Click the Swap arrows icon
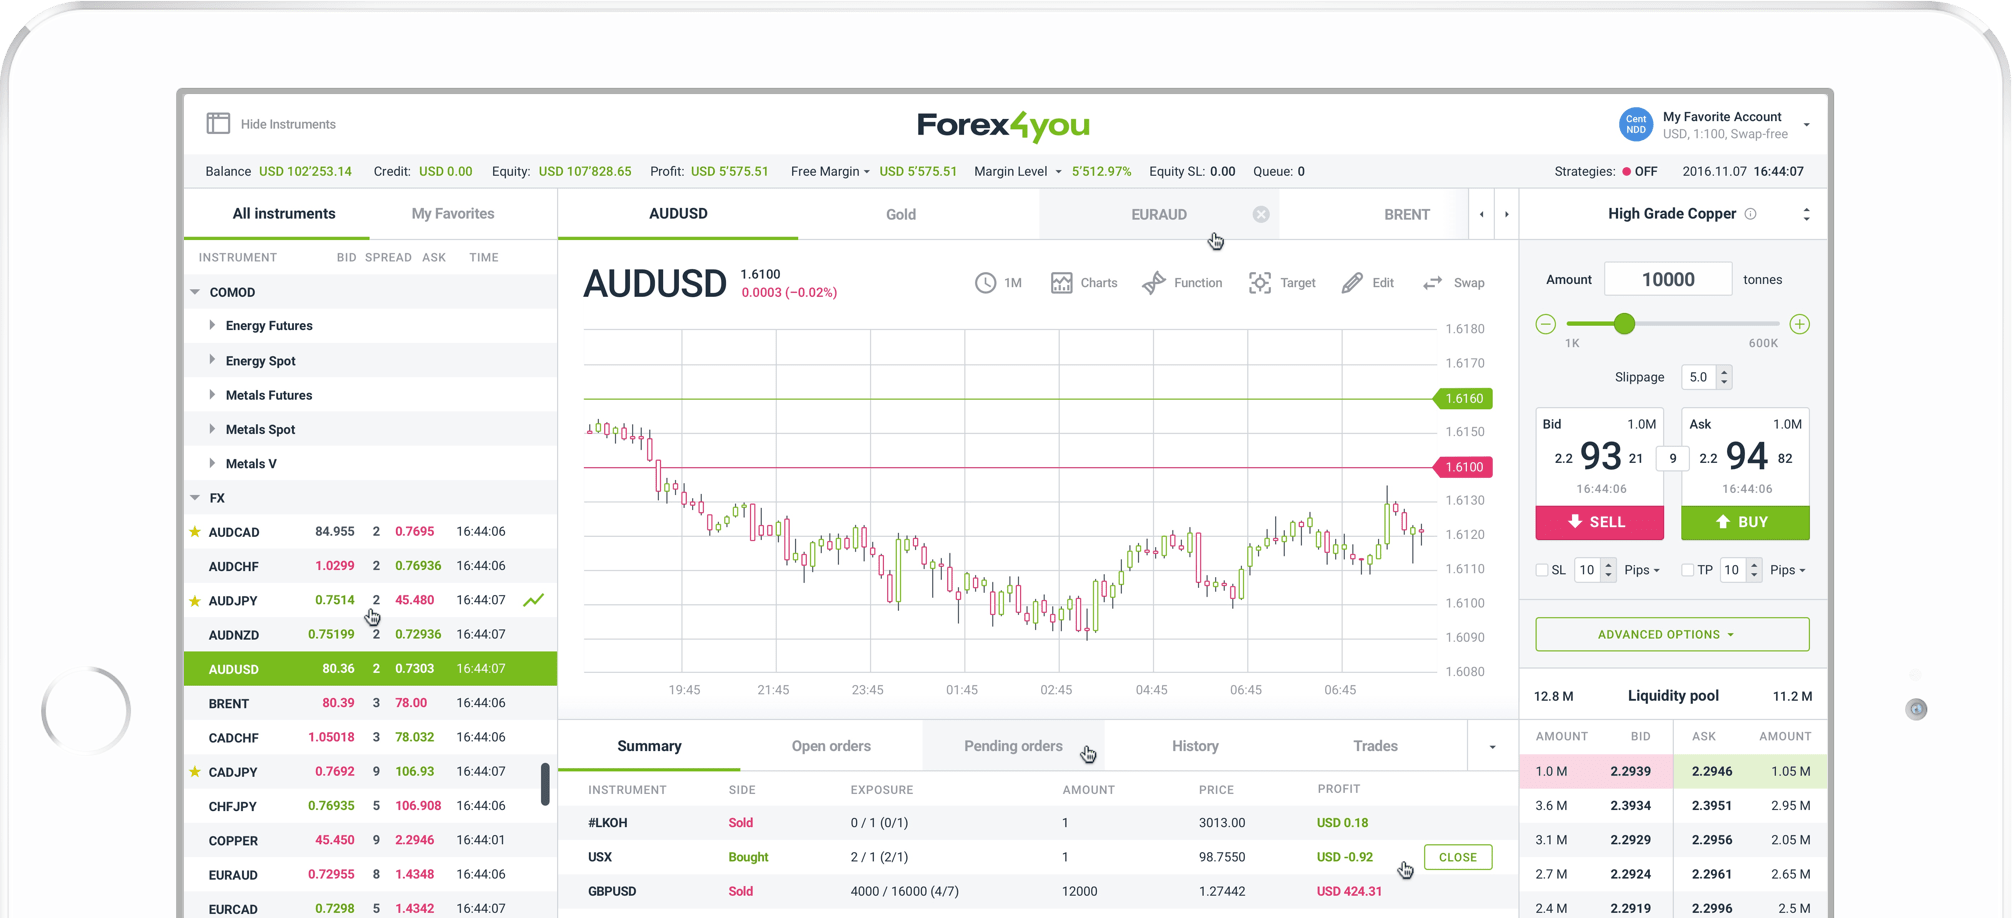Image resolution: width=2012 pixels, height=918 pixels. click(x=1433, y=283)
